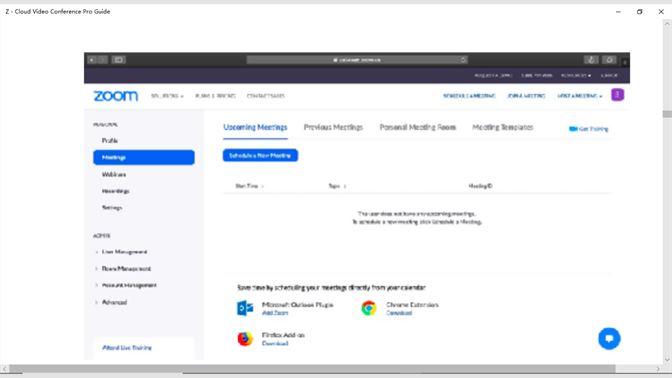Select Webinars in sidebar

(x=114, y=174)
